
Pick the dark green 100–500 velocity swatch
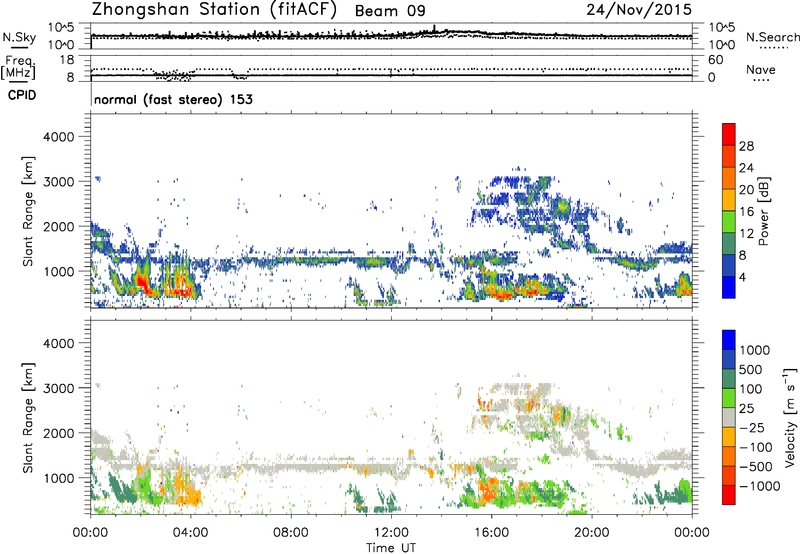tap(729, 379)
